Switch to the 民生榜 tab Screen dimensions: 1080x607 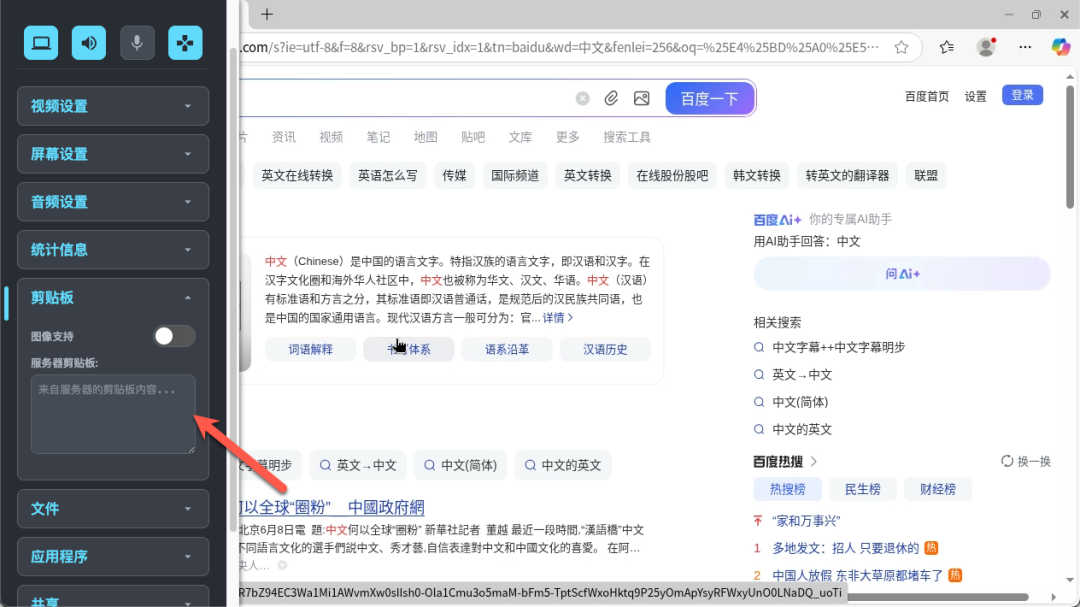click(862, 489)
